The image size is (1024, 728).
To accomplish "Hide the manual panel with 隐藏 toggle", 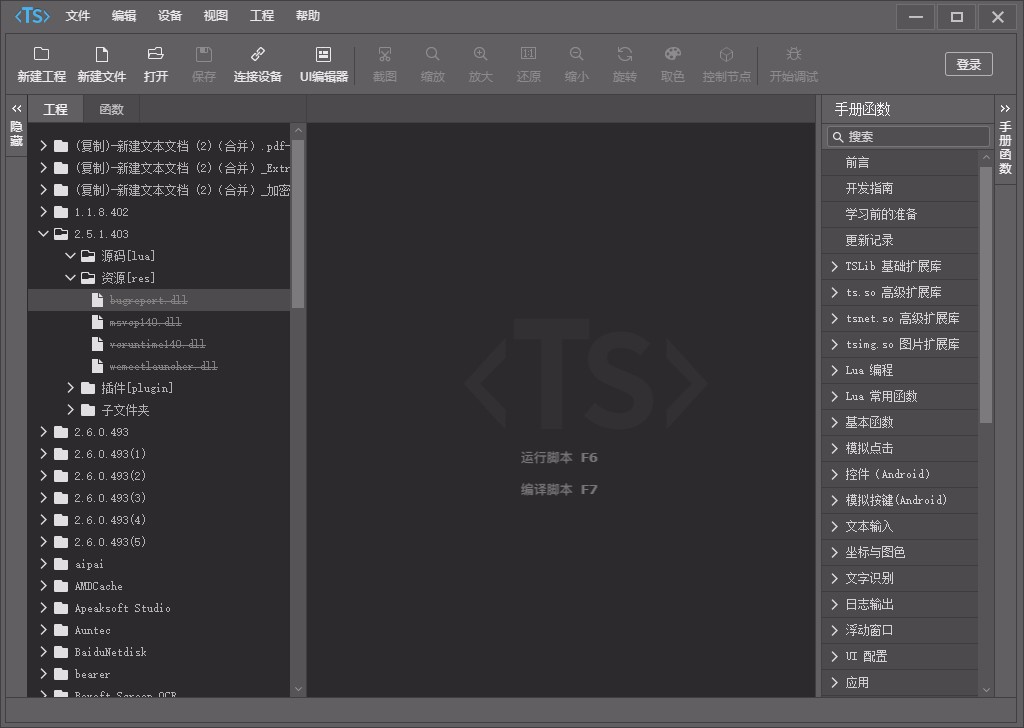I will [x=16, y=128].
